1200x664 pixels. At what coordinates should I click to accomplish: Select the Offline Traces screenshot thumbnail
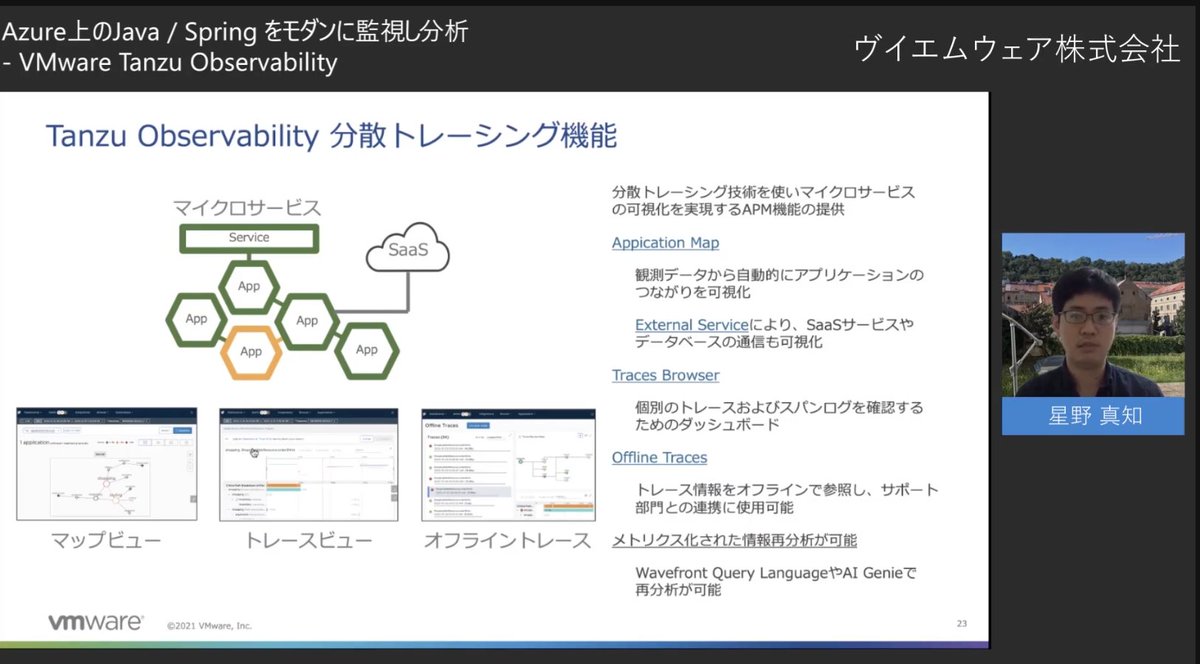coord(508,464)
